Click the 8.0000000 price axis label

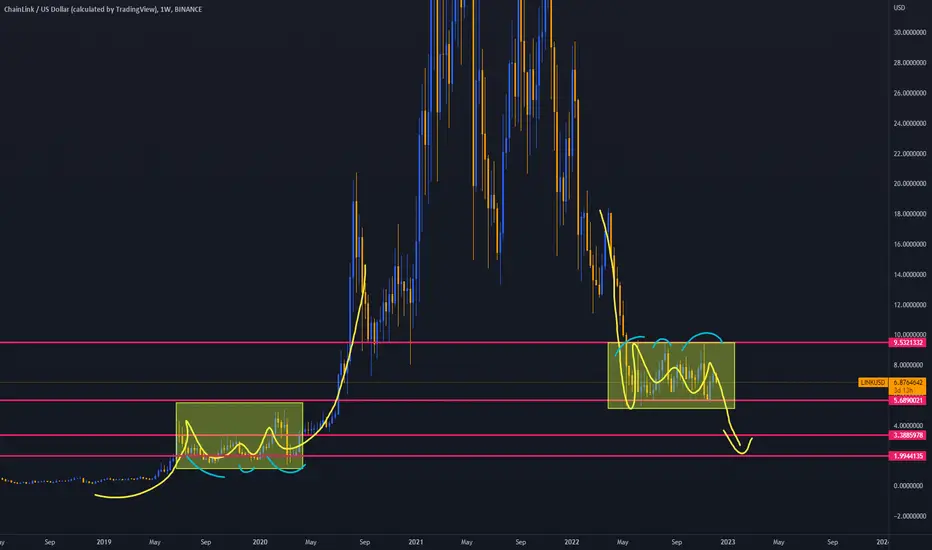pyautogui.click(x=909, y=365)
